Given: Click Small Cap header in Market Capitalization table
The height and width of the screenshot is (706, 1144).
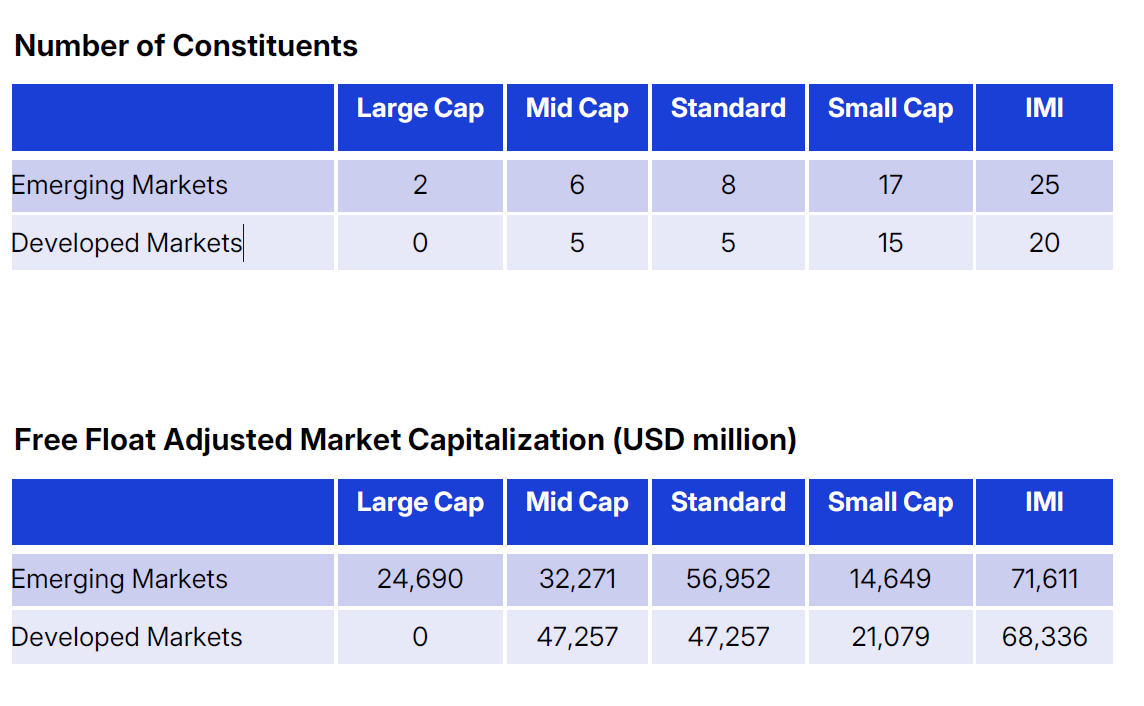Looking at the screenshot, I should pyautogui.click(x=890, y=503).
